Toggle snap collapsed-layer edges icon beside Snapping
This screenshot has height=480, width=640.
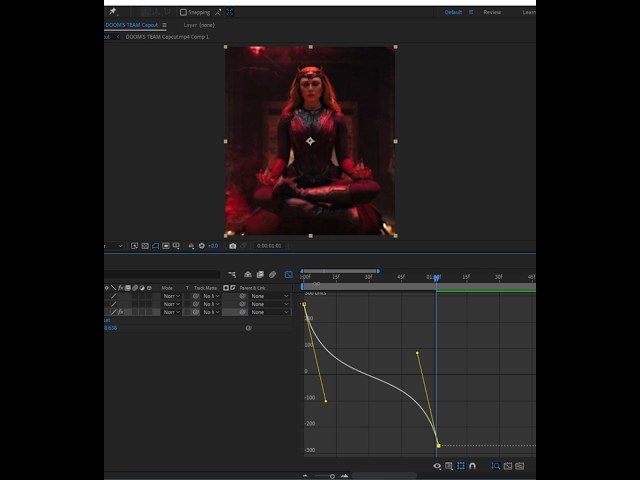218,12
